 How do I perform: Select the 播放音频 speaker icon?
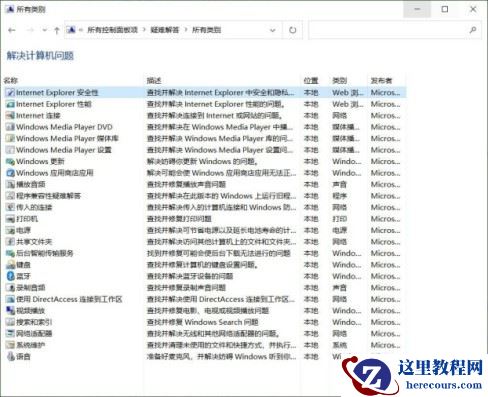[x=11, y=184]
